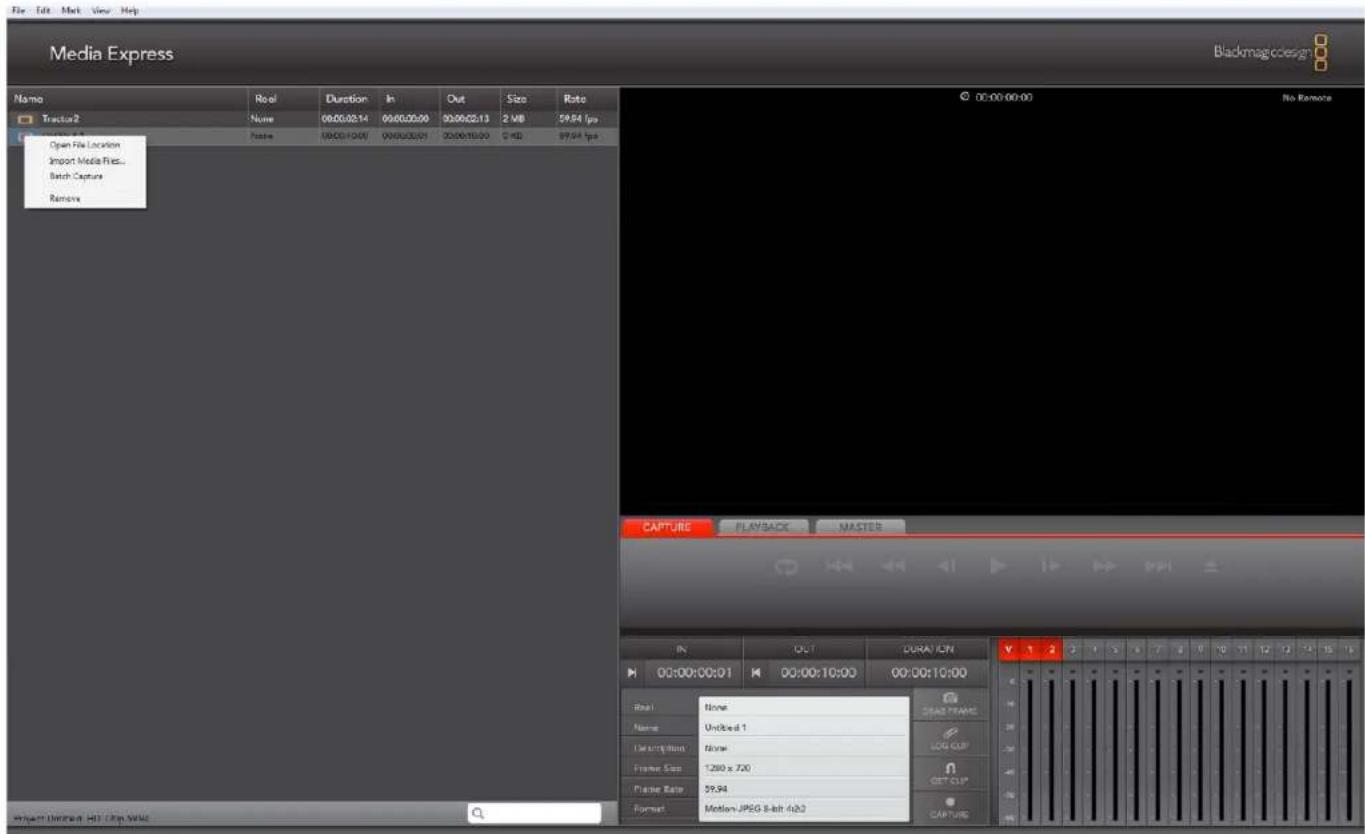Click the Blackmagicdesign logo
This screenshot has width=1365, height=834.
point(1271,53)
